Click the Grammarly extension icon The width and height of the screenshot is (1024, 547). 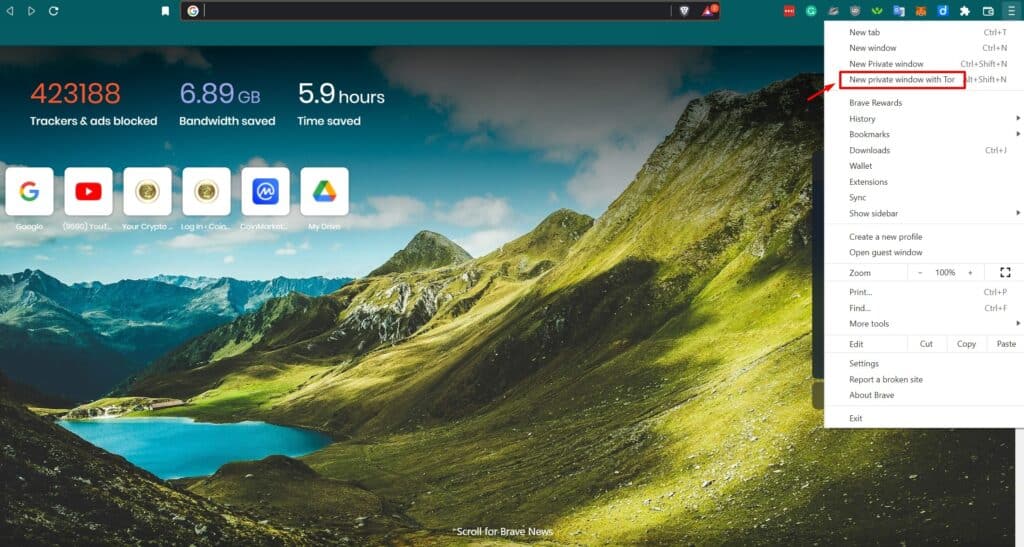(x=811, y=11)
